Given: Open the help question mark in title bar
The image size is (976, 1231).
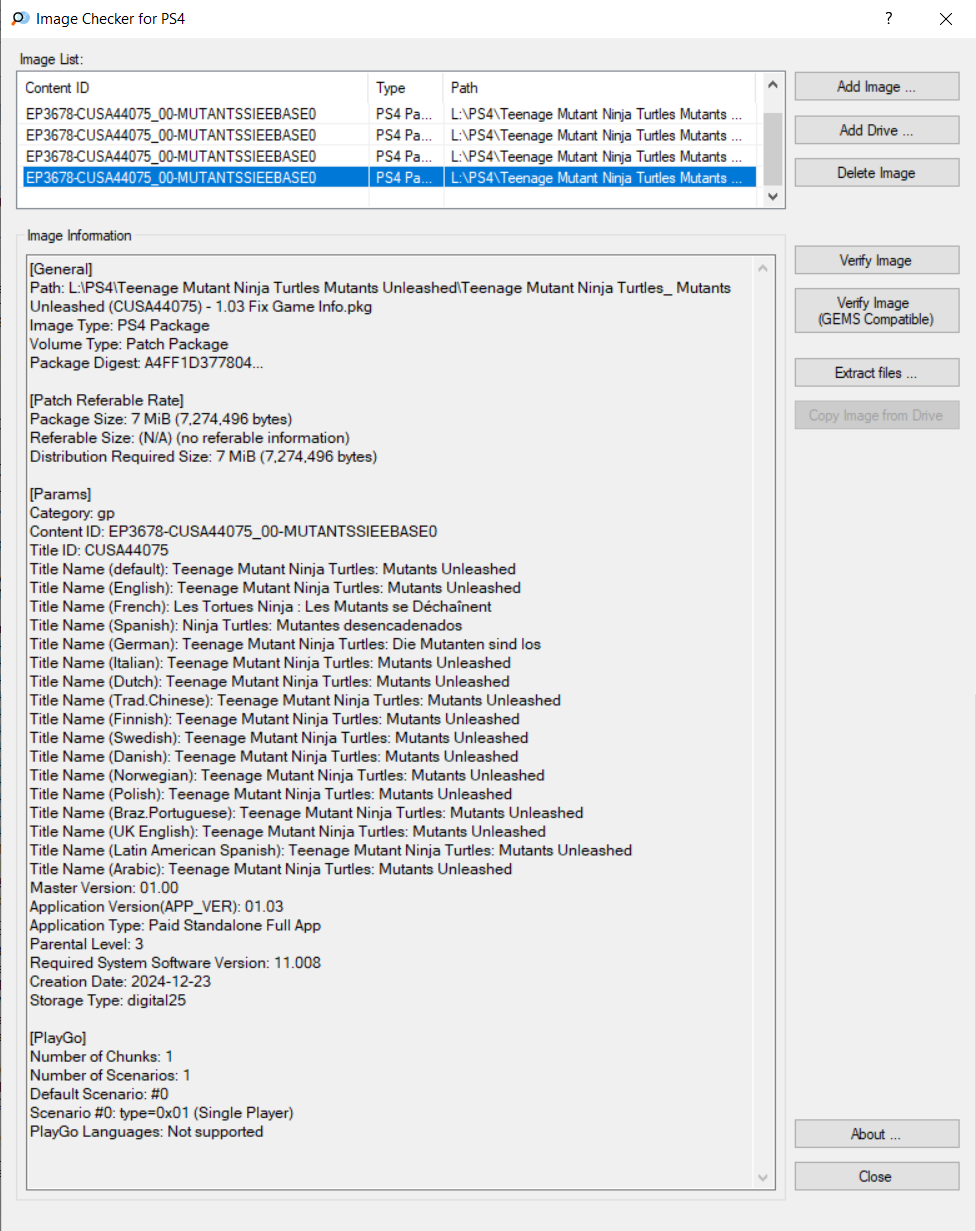Looking at the screenshot, I should [888, 18].
